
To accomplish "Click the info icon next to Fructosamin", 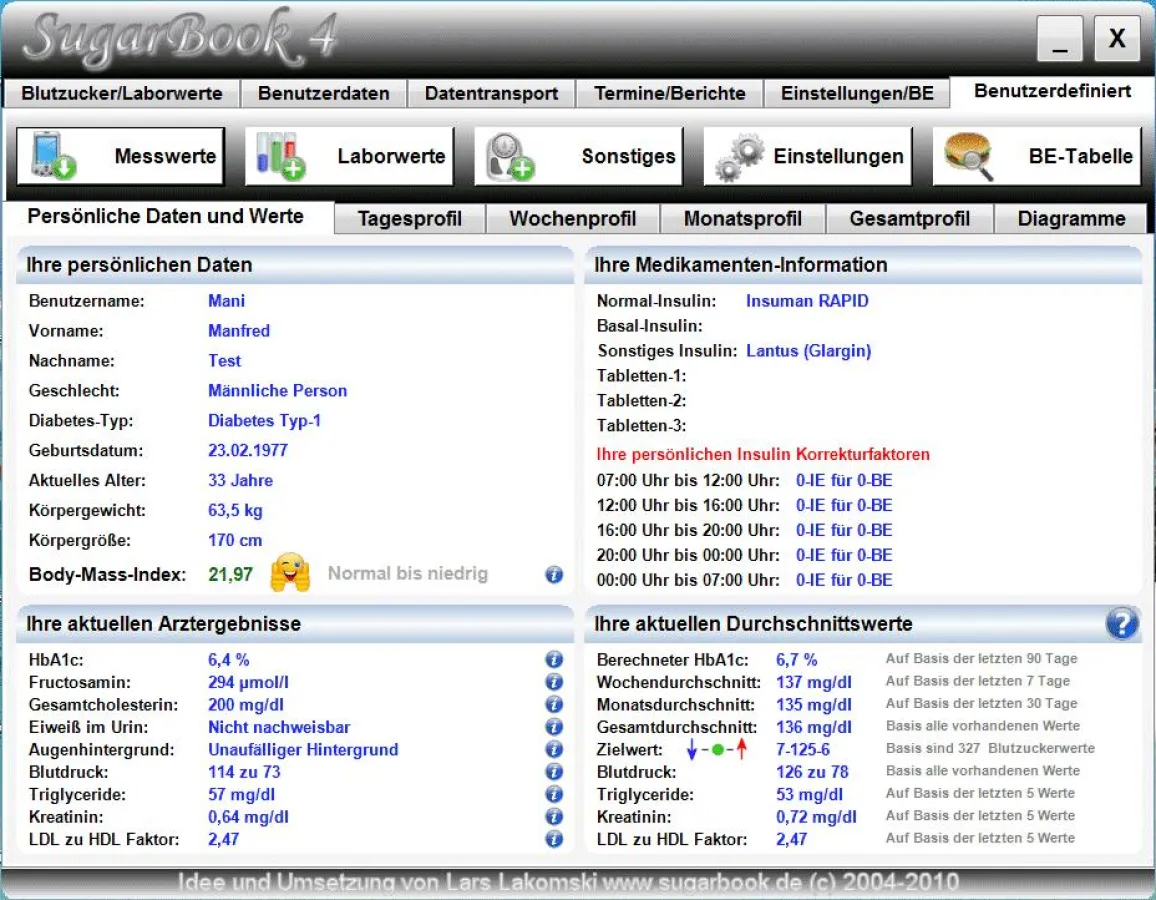I will tap(553, 681).
